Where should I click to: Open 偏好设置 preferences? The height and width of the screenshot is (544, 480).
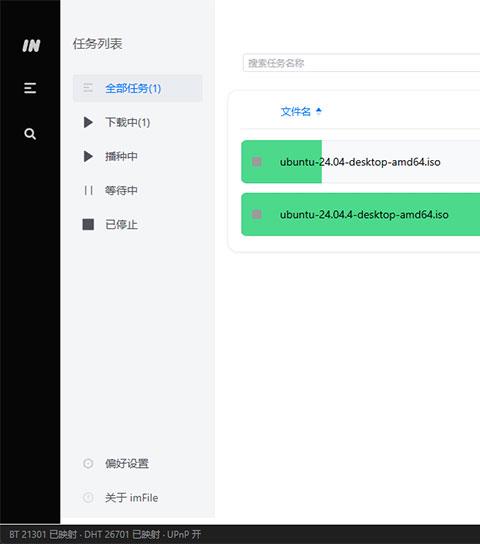coord(138,464)
